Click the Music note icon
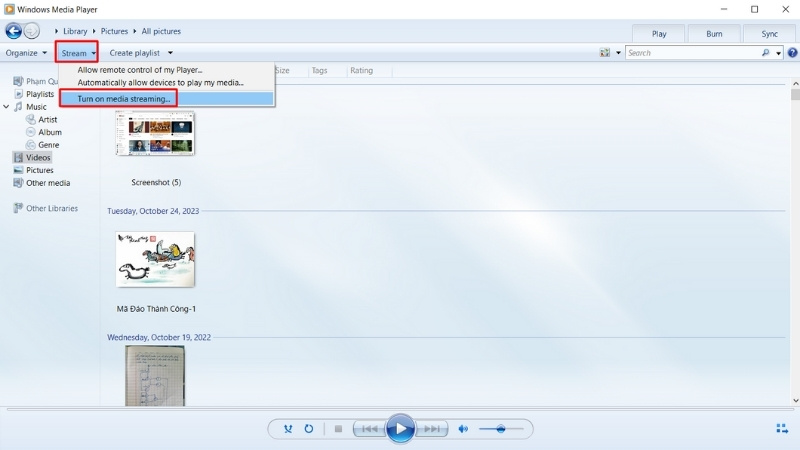Image resolution: width=800 pixels, height=450 pixels. (x=18, y=107)
